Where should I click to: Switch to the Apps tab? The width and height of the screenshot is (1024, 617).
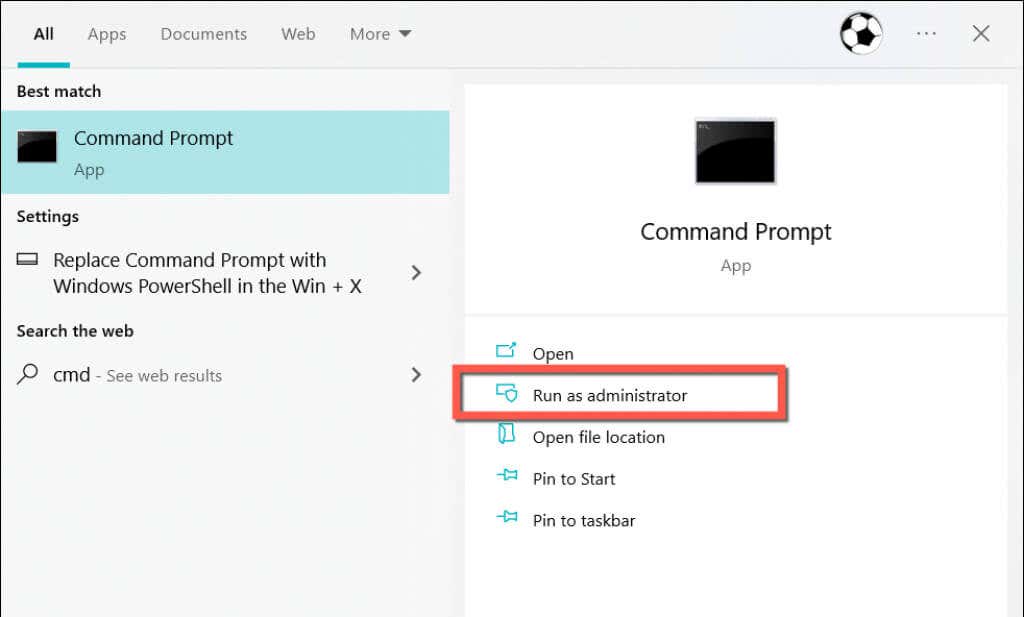(x=107, y=34)
